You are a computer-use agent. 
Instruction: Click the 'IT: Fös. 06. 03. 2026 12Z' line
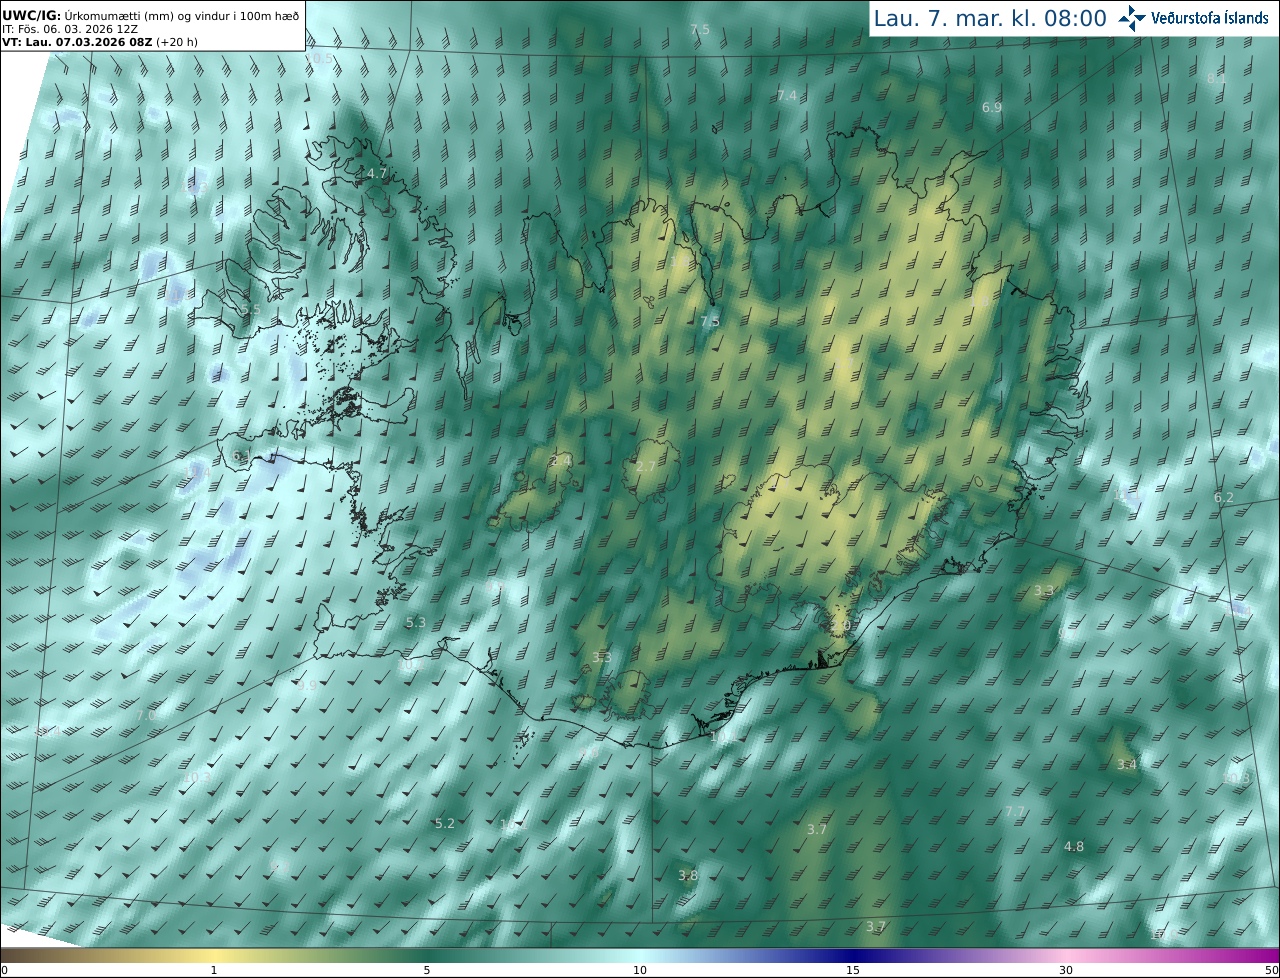(x=70, y=29)
